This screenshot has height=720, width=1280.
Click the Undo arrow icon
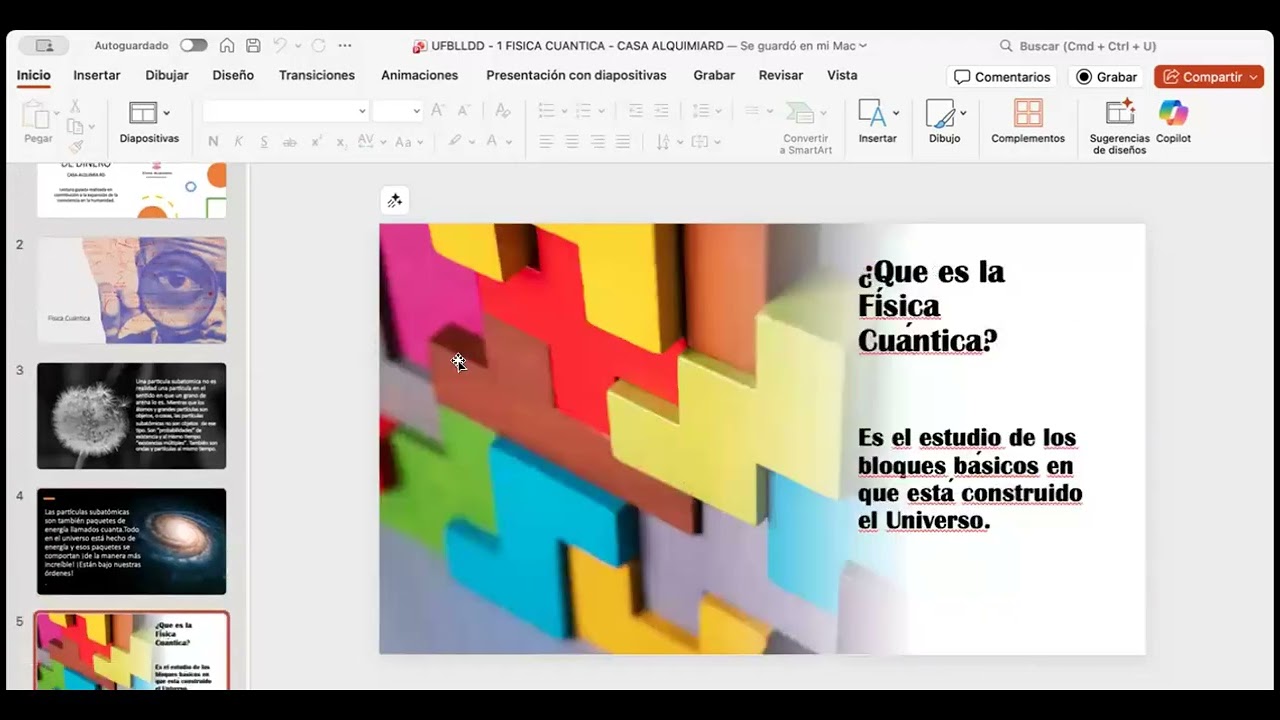click(x=279, y=45)
